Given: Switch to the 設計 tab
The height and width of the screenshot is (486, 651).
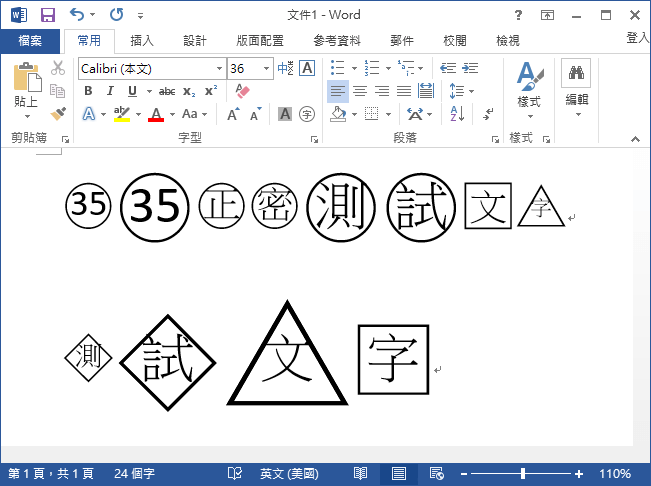Looking at the screenshot, I should coord(195,41).
